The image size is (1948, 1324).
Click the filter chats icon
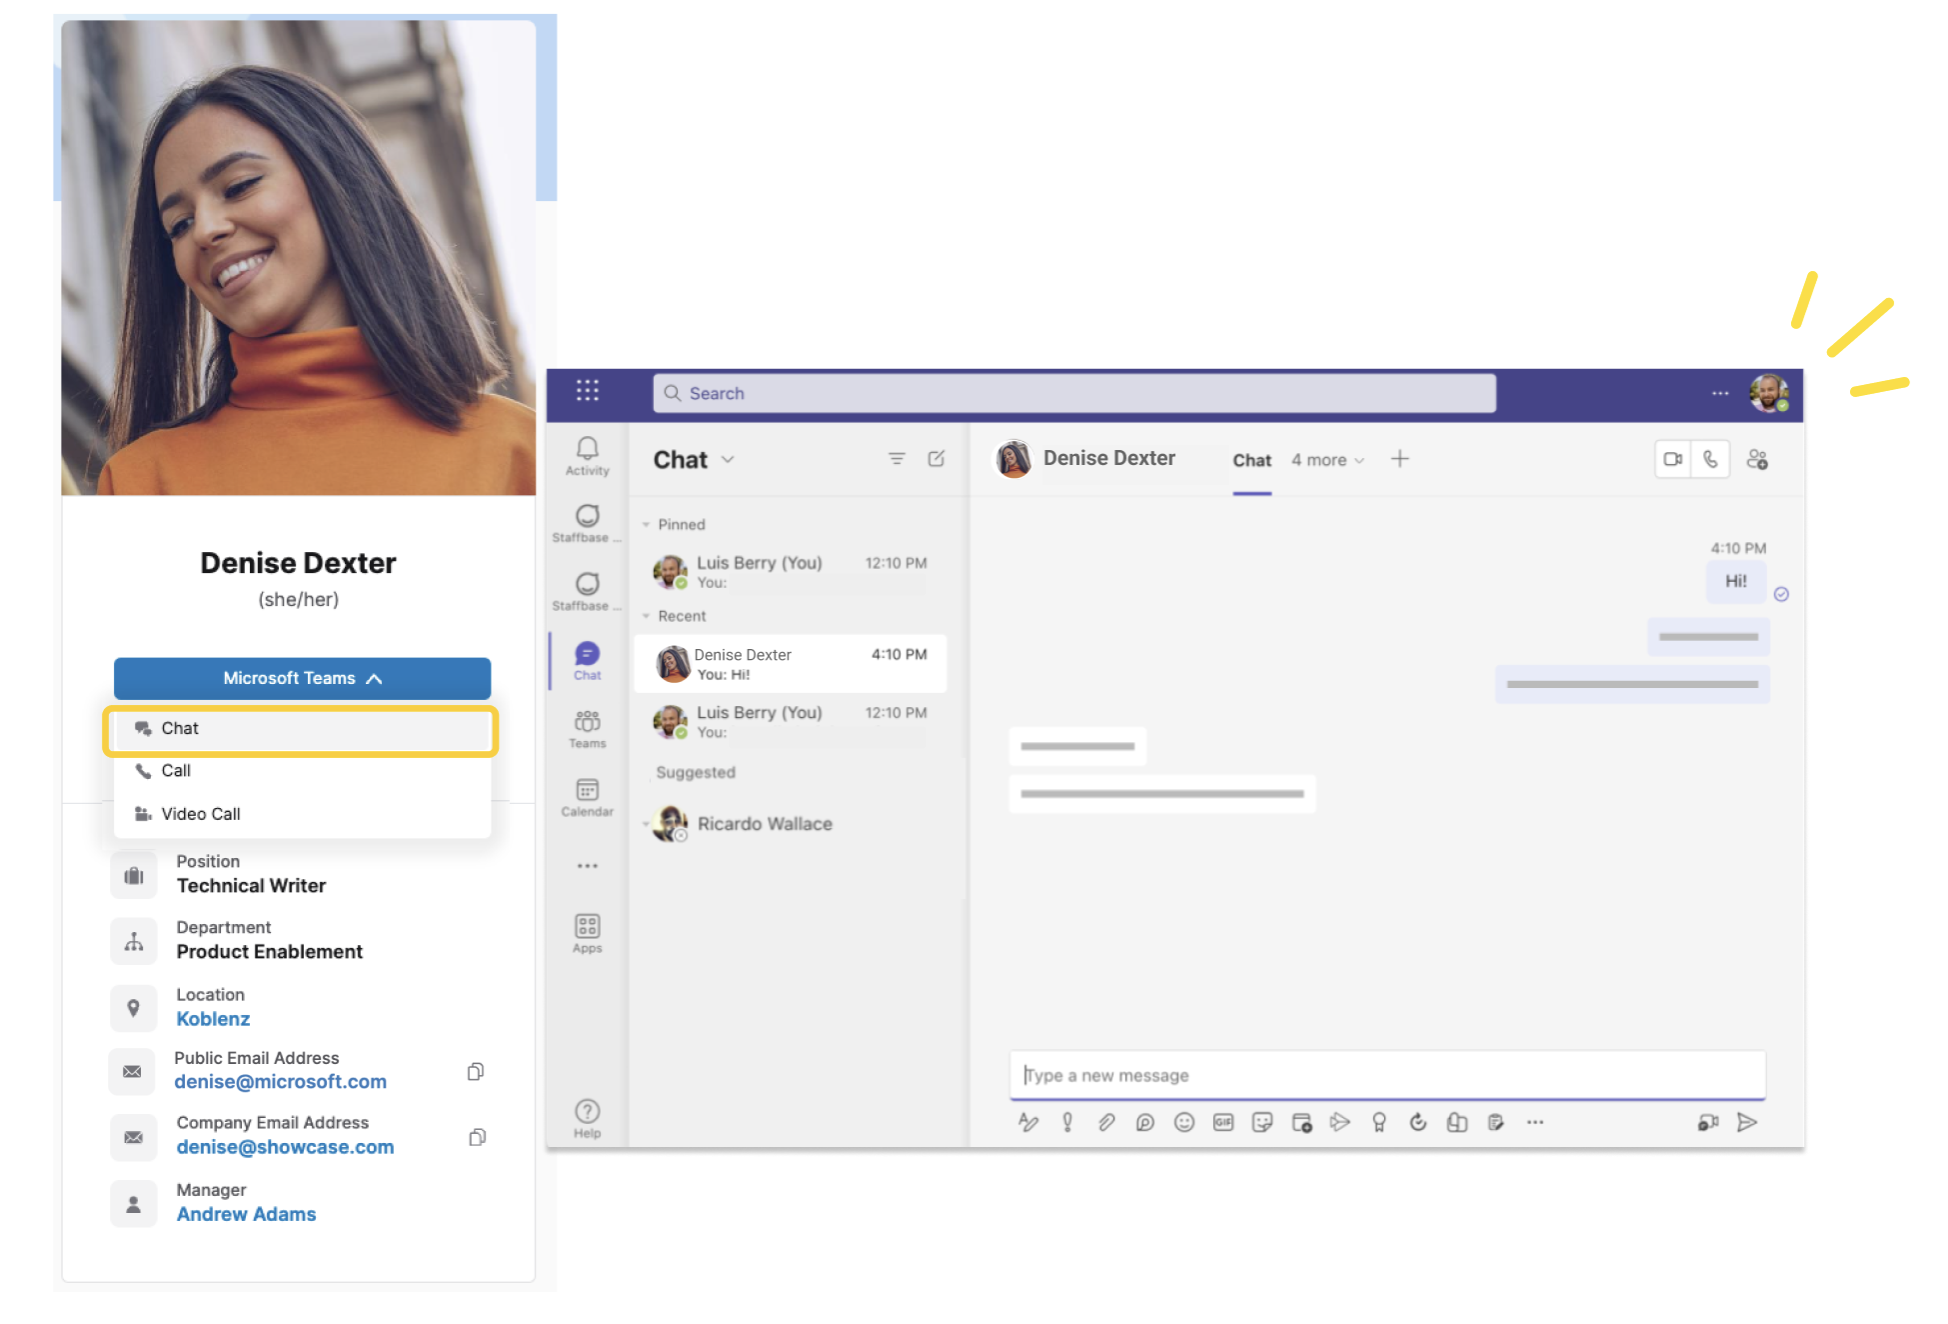pyautogui.click(x=897, y=459)
